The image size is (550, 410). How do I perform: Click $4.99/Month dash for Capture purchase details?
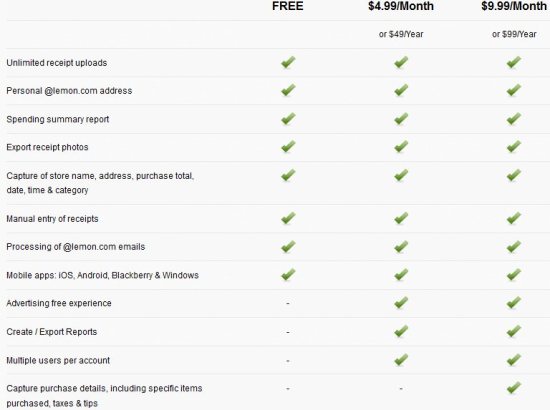coord(401,388)
